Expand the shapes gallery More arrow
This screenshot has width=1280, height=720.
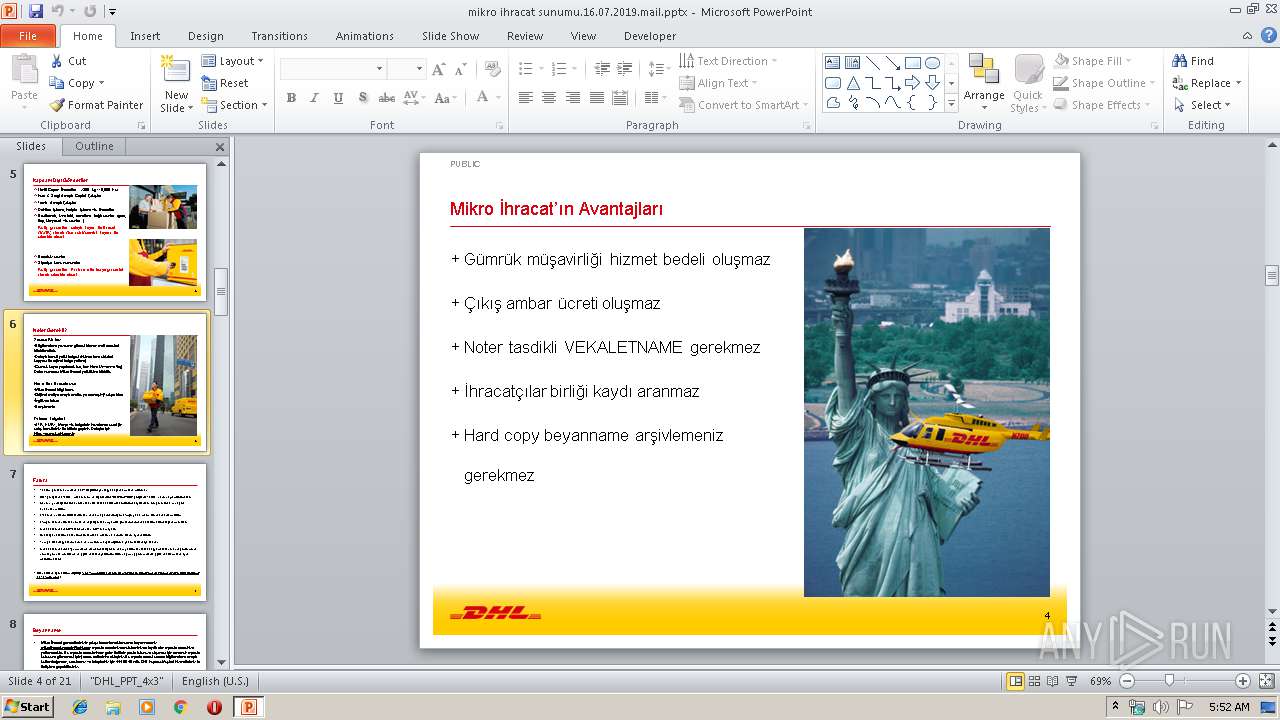coord(951,102)
